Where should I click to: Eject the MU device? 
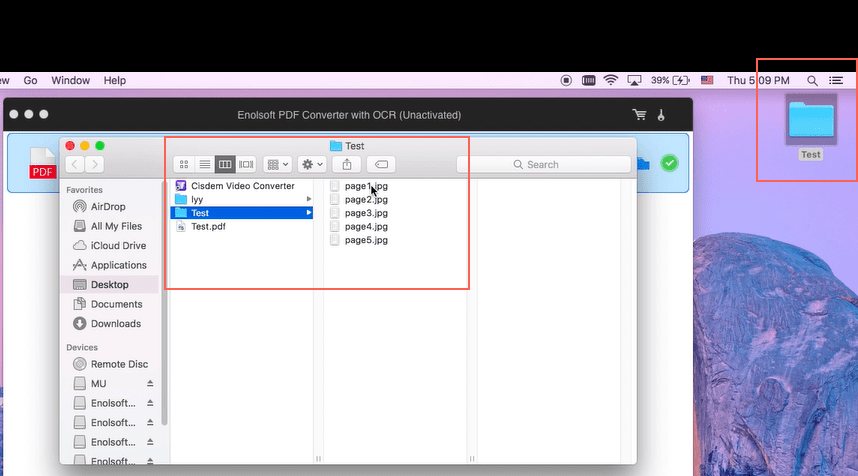(x=150, y=384)
